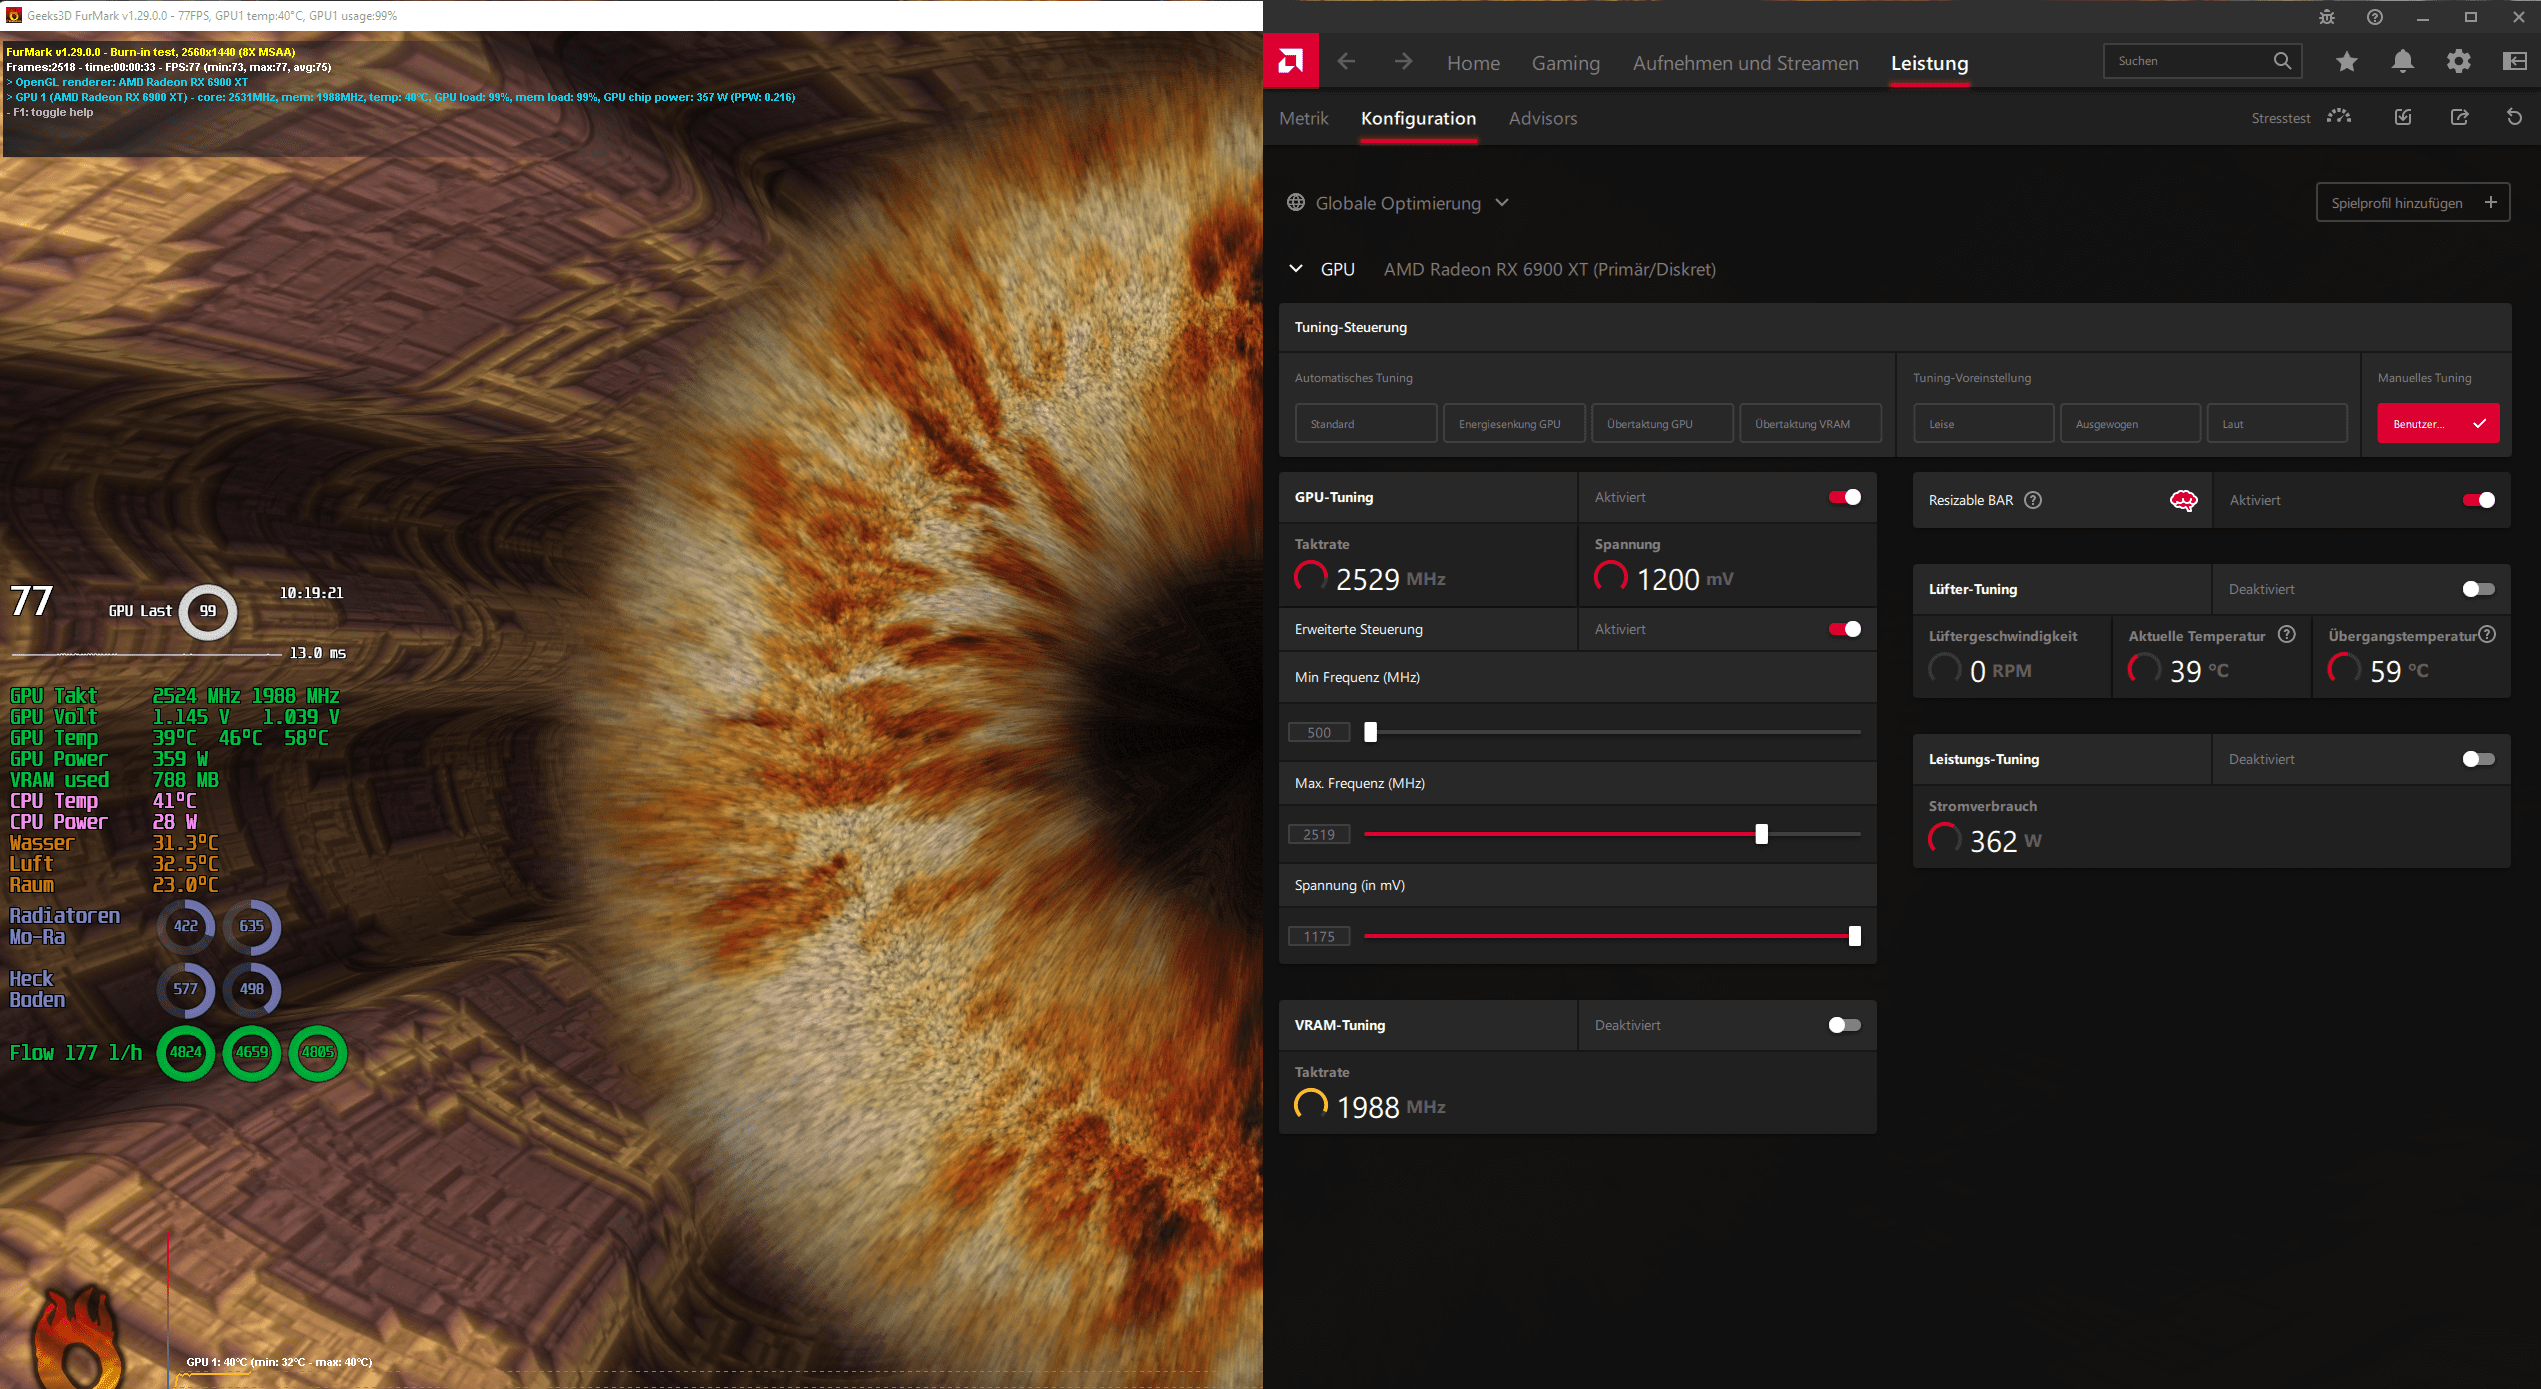Enable the VRAM-Tuning toggle
Viewport: 2541px width, 1389px height.
point(1844,1025)
